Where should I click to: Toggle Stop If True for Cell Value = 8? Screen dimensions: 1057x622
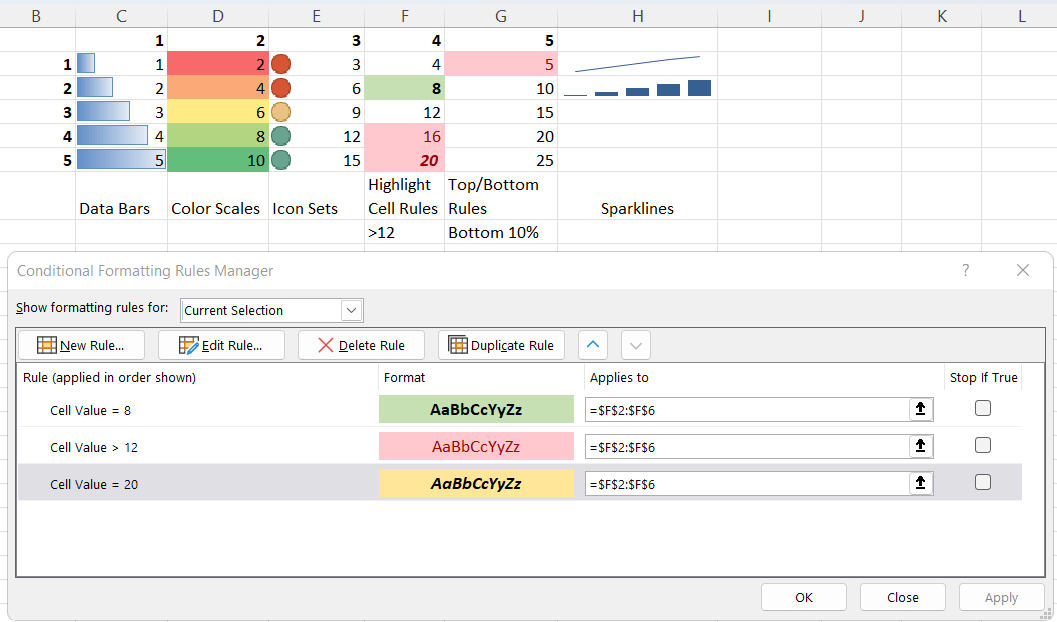click(983, 408)
